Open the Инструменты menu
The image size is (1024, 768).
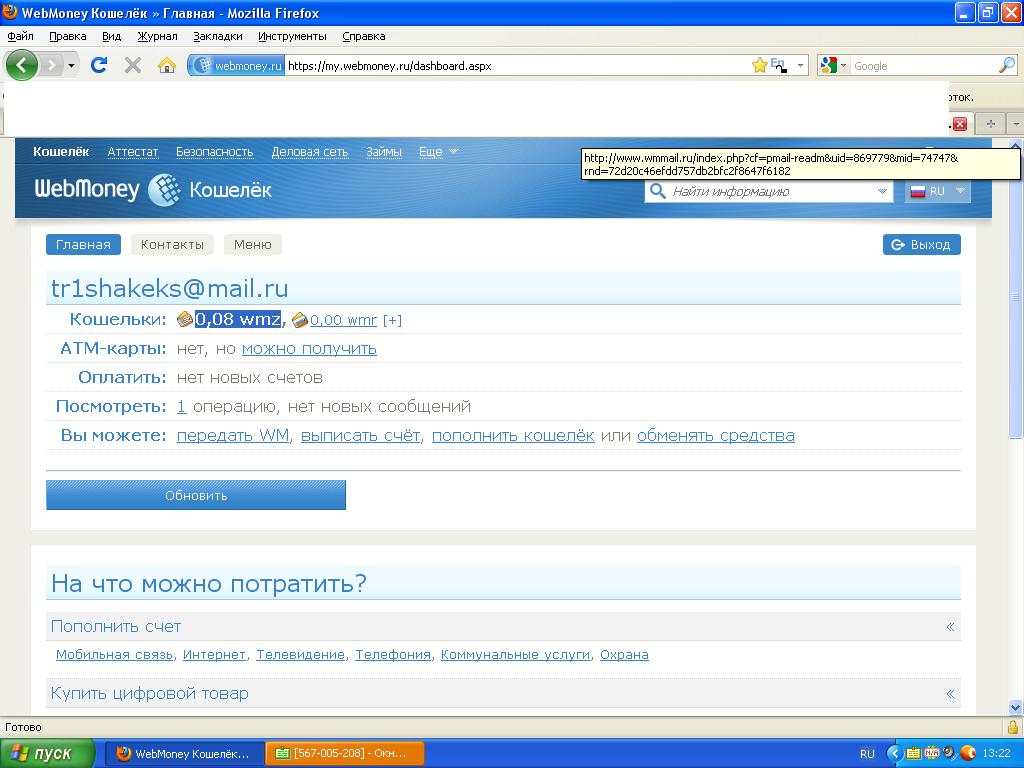coord(292,37)
